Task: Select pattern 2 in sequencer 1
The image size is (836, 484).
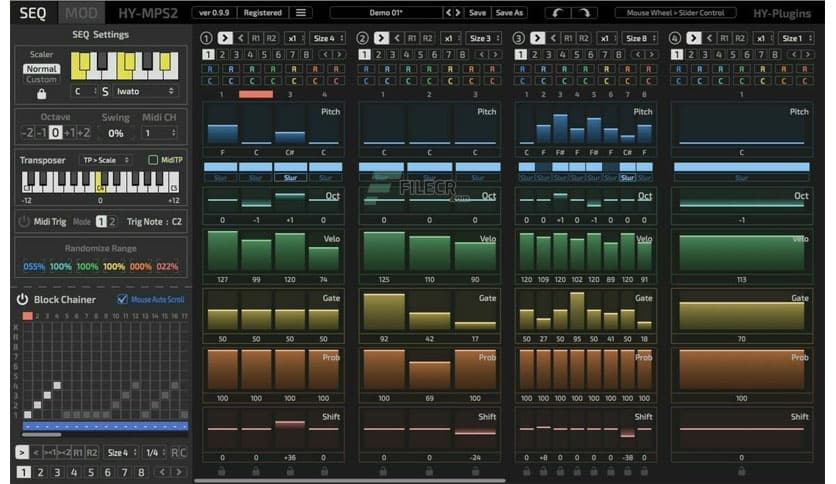Action: click(222, 54)
